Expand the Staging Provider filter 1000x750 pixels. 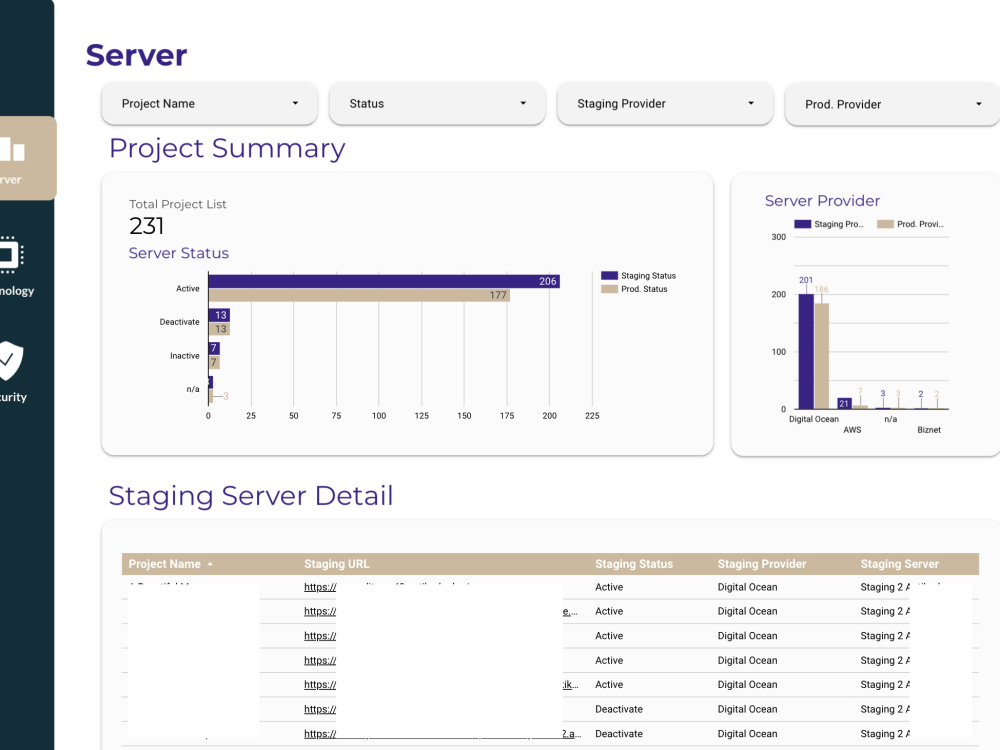665,103
